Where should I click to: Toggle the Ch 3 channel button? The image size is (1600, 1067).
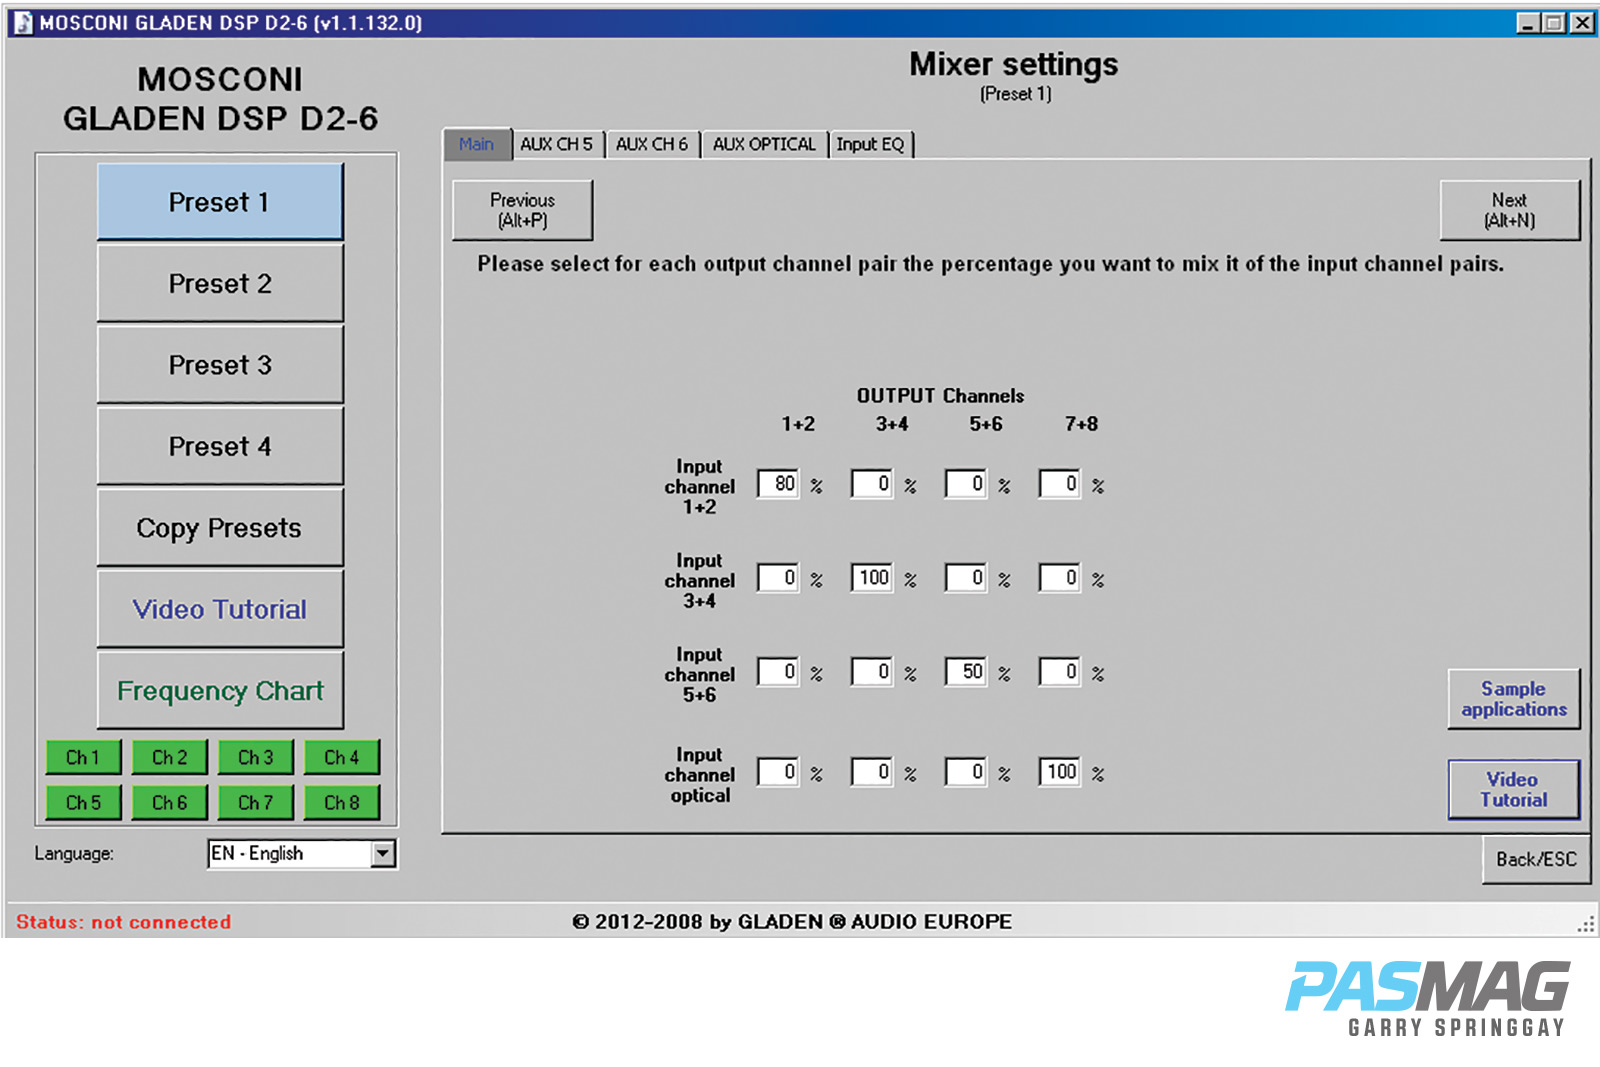click(255, 757)
